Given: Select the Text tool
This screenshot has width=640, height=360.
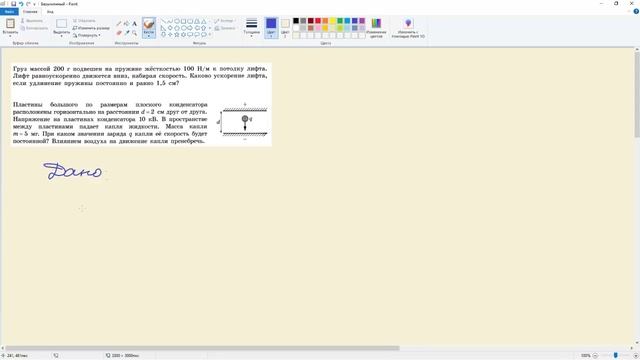Looking at the screenshot, I should coord(134,24).
